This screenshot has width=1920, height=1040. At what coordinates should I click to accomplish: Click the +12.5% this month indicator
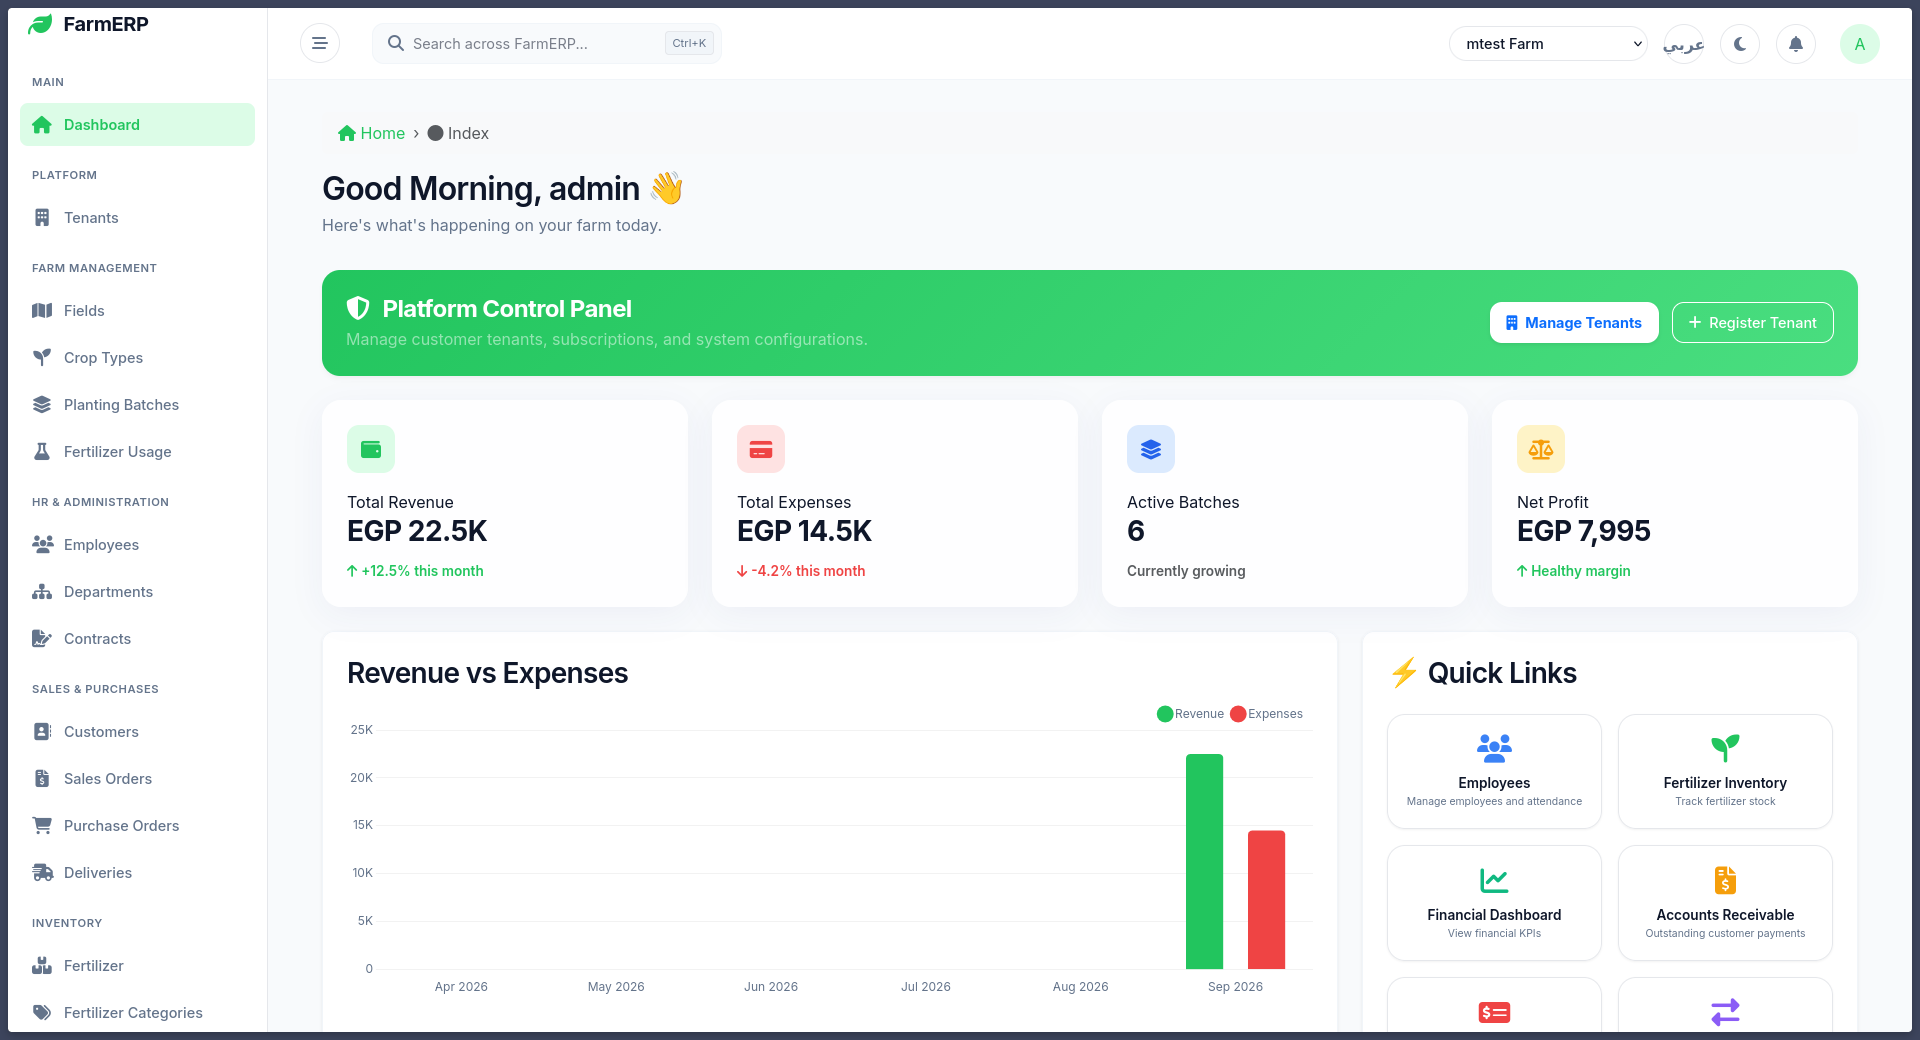click(415, 571)
